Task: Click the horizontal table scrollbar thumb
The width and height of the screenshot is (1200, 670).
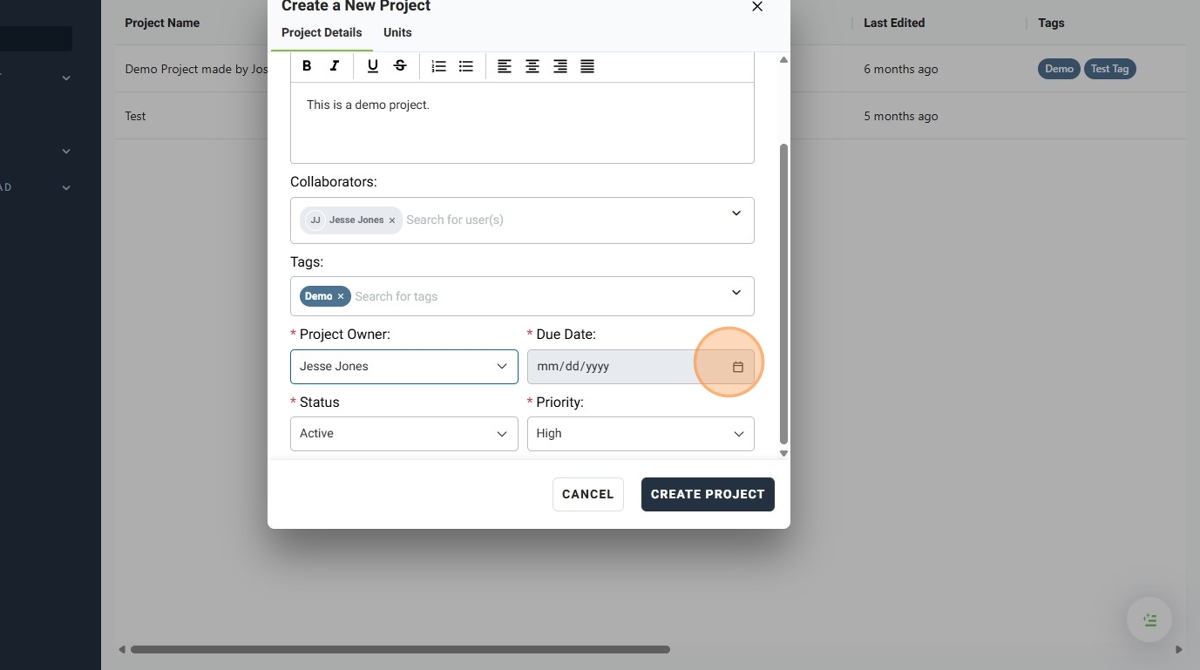Action: pos(400,649)
